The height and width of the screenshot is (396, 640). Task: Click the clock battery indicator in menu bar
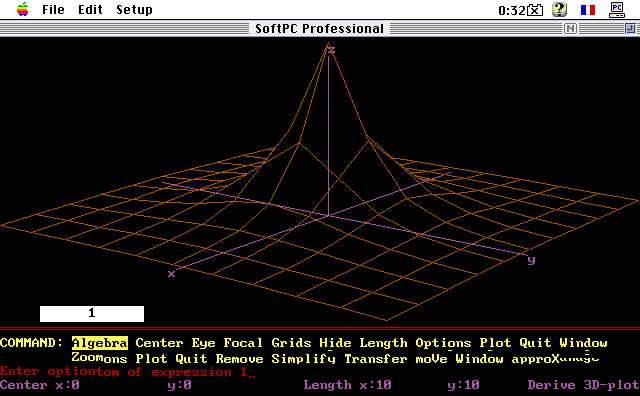pos(520,10)
